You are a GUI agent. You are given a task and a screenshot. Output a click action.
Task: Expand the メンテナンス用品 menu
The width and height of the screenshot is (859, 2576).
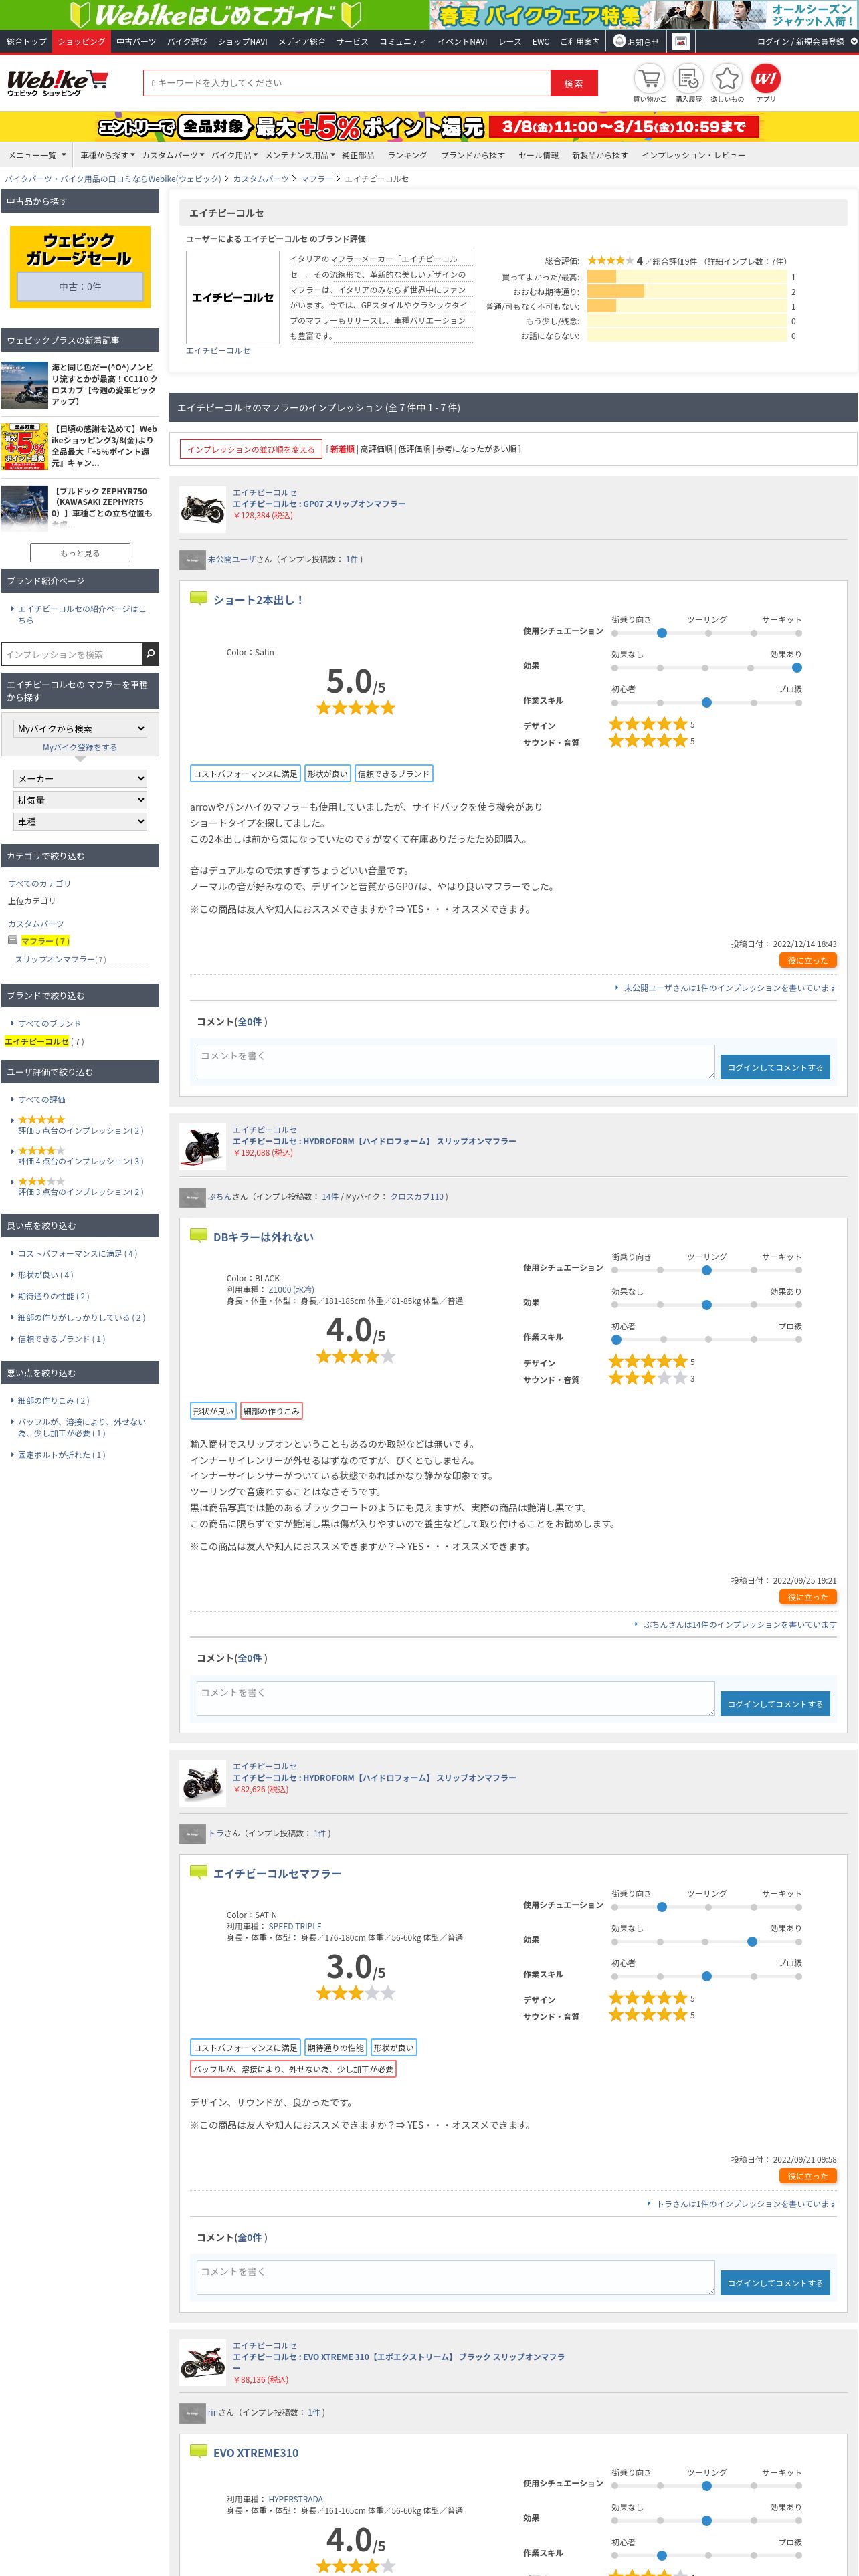[x=300, y=155]
